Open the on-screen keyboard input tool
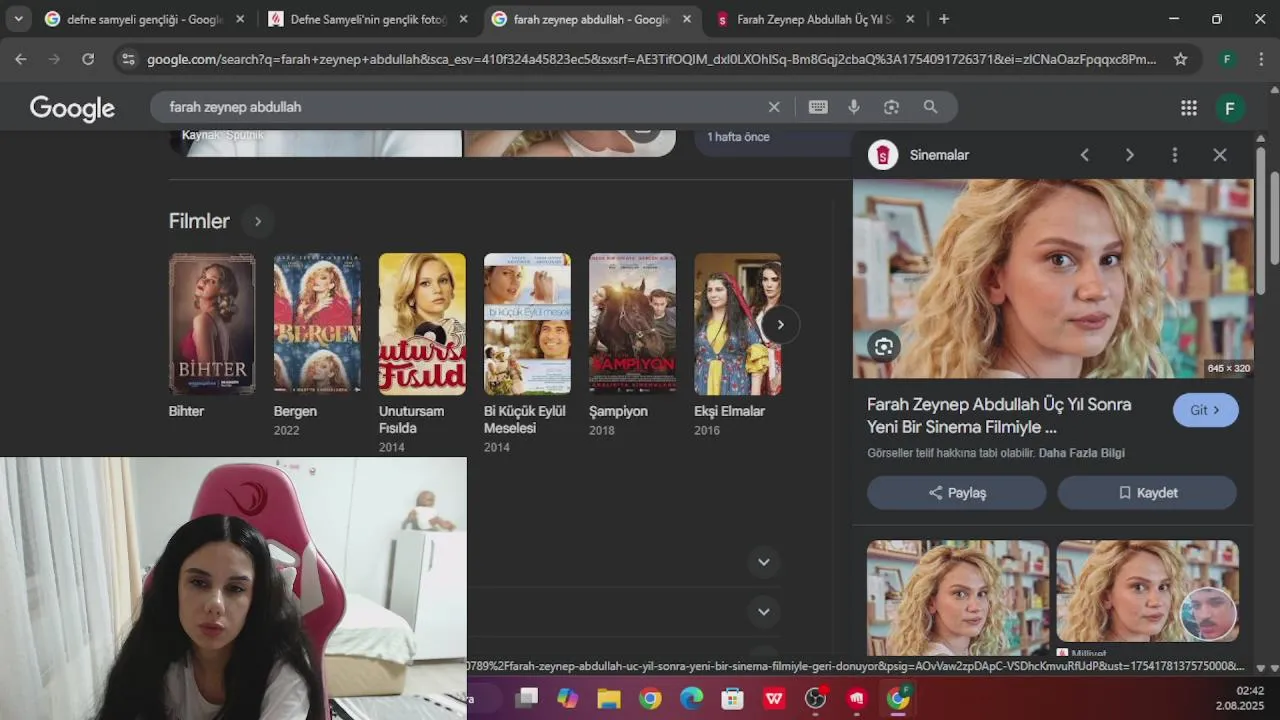Viewport: 1280px width, 720px height. point(818,107)
